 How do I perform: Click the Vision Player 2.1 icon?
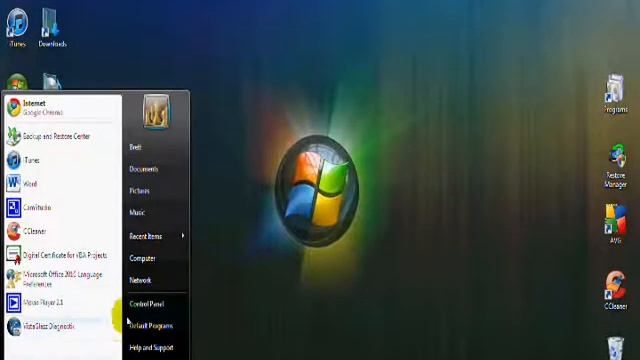tap(13, 302)
